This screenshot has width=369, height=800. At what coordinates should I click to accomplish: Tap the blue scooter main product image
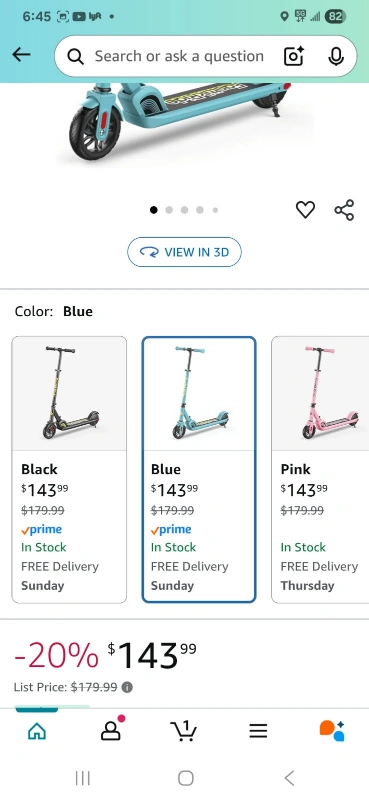pyautogui.click(x=184, y=122)
